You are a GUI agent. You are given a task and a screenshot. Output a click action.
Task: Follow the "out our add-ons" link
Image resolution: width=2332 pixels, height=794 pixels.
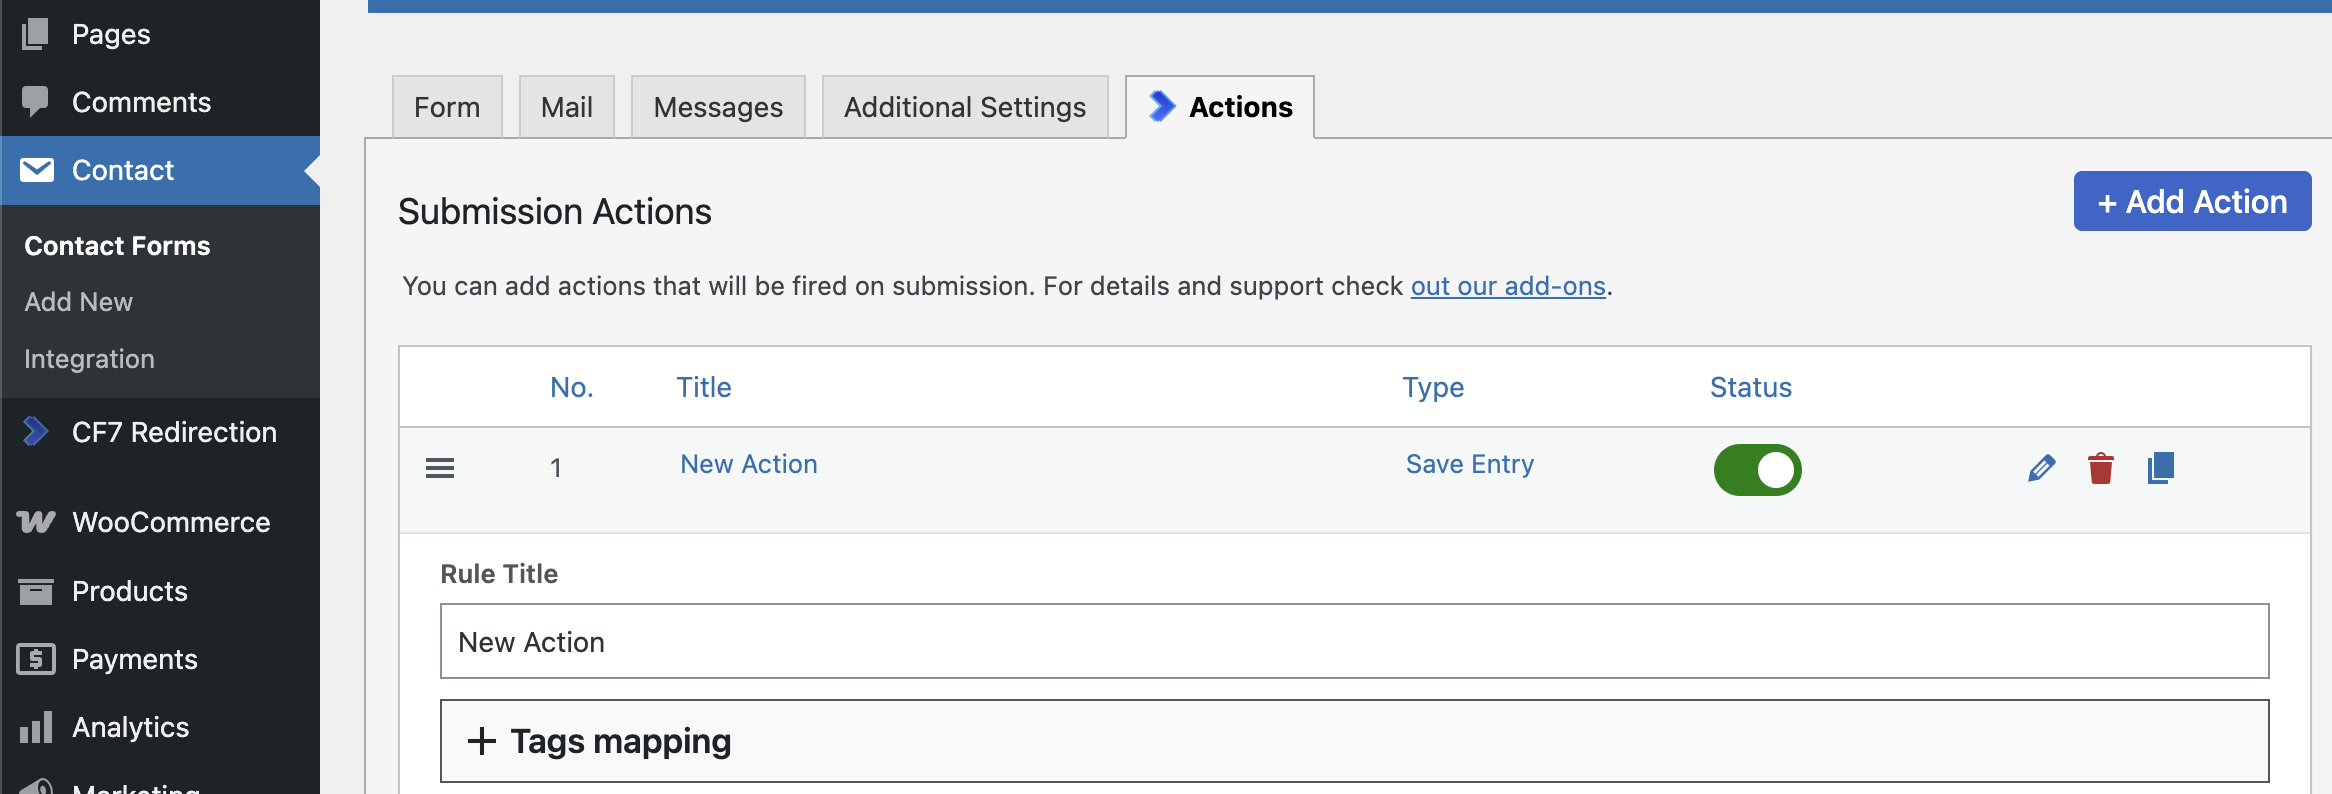(x=1507, y=286)
